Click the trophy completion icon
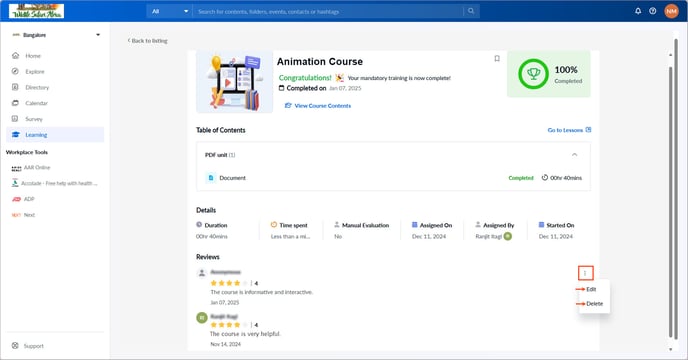The height and width of the screenshot is (360, 688). coord(533,74)
